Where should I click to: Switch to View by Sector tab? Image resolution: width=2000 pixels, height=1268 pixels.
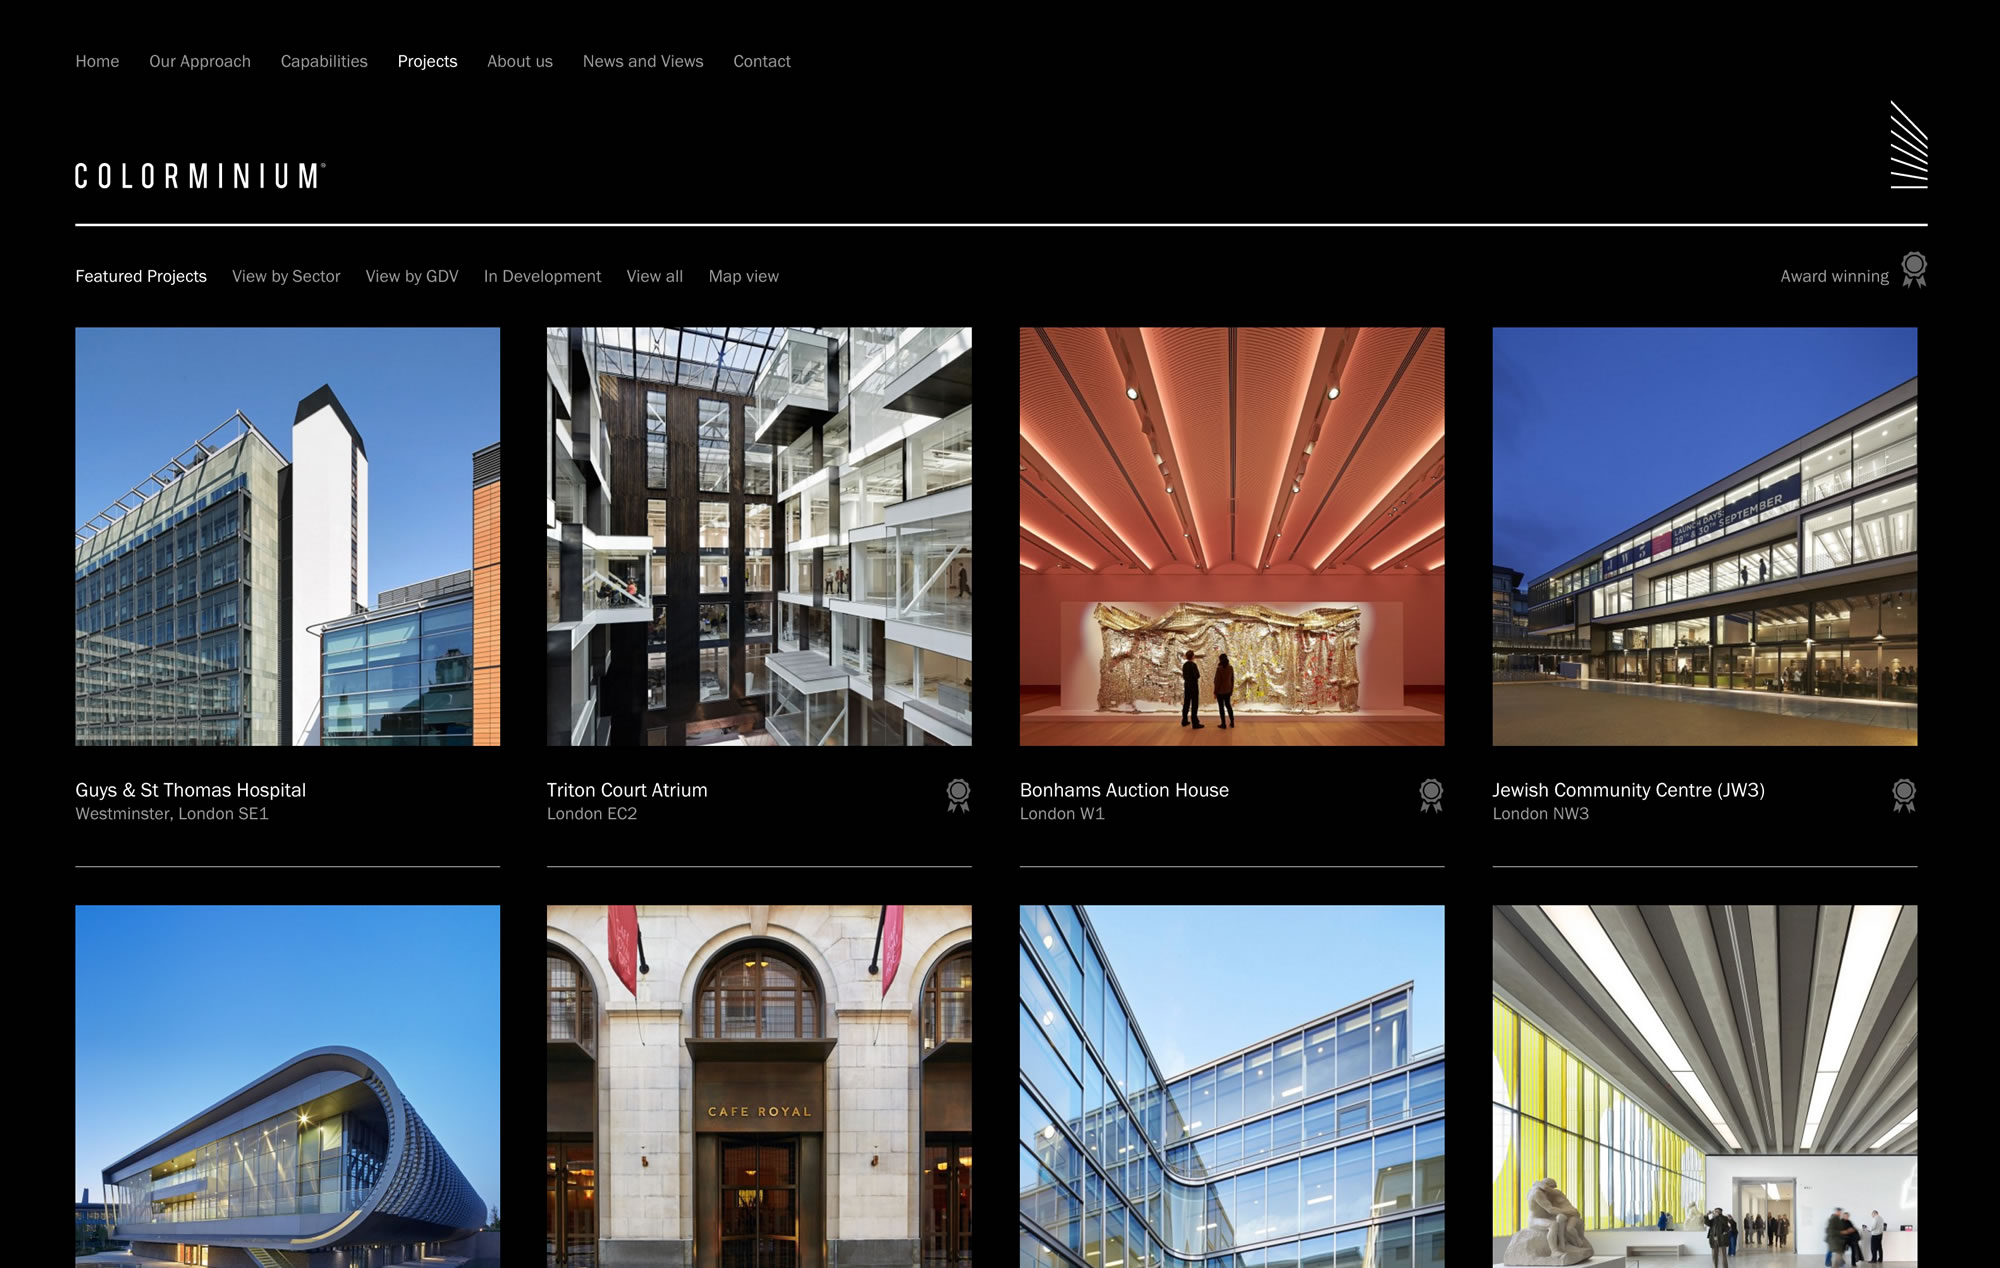(x=286, y=276)
